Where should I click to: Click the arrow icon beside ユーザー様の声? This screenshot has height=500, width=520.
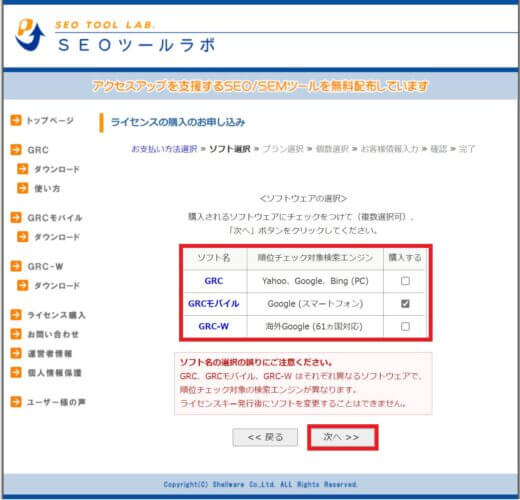(x=16, y=402)
